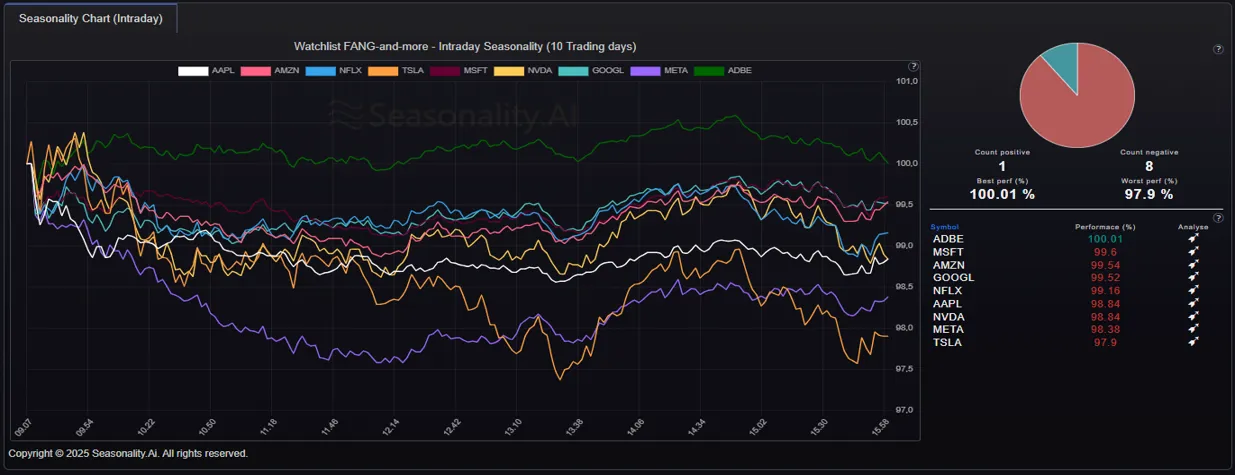Sort table by Symbol column header
The height and width of the screenshot is (475, 1235).
coord(945,227)
